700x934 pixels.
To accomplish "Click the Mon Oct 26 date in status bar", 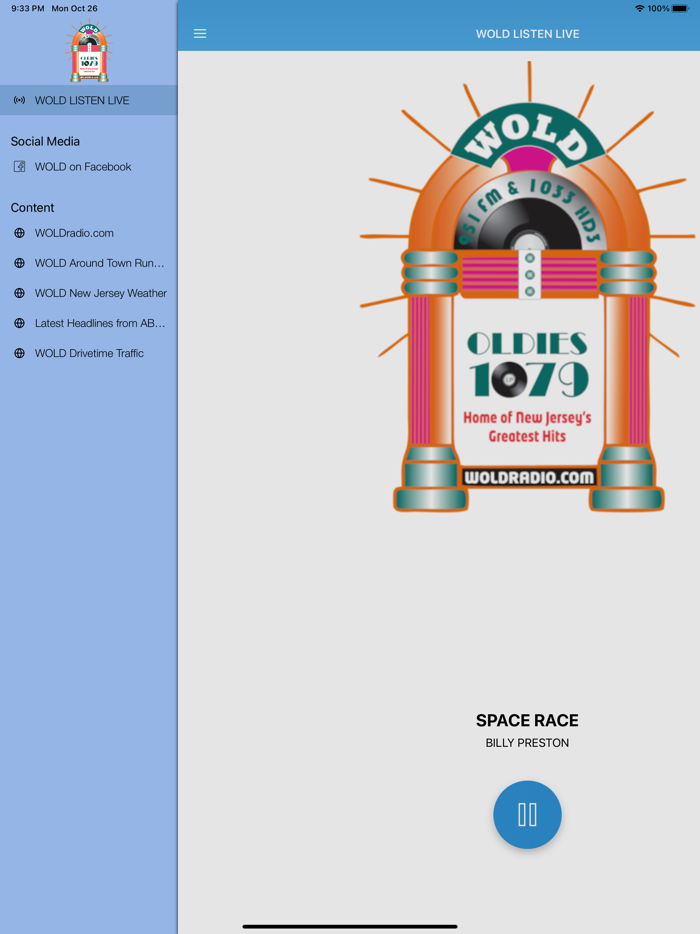I will [74, 8].
